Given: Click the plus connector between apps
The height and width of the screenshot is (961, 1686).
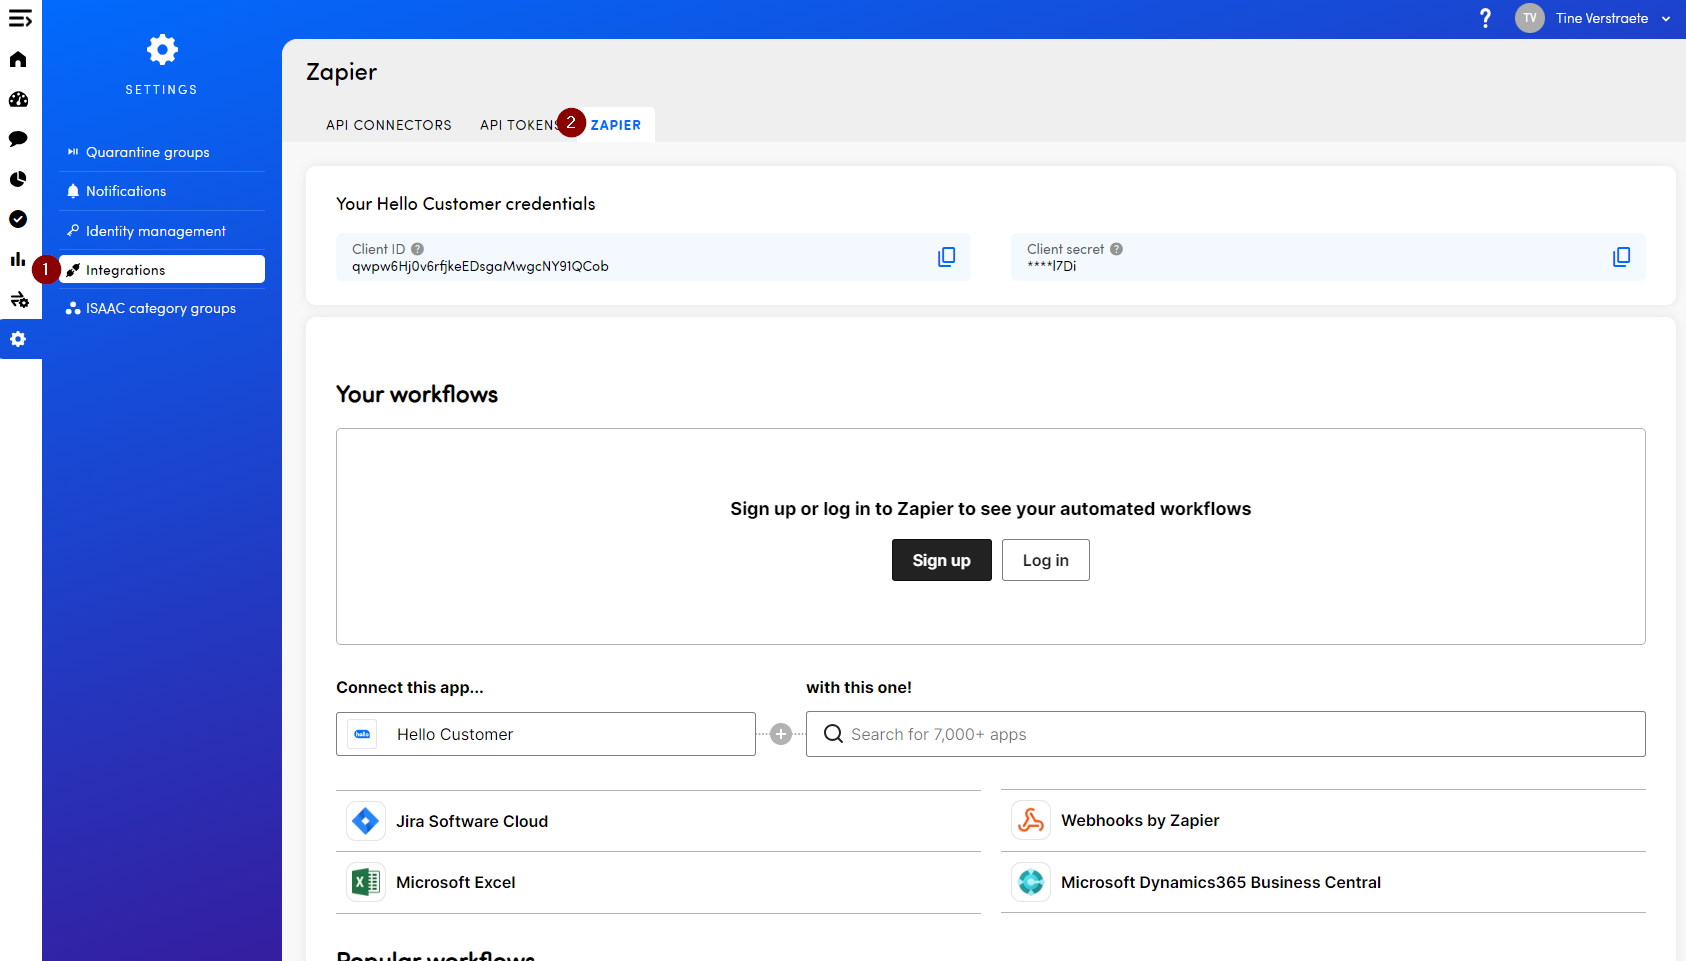Looking at the screenshot, I should [781, 734].
